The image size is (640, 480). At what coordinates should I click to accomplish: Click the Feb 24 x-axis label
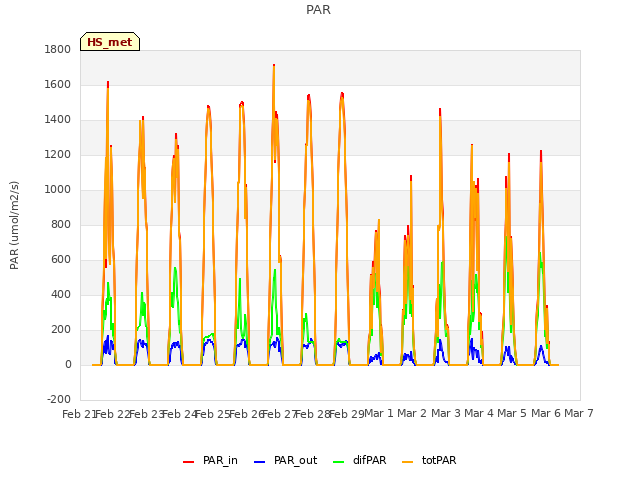(180, 414)
